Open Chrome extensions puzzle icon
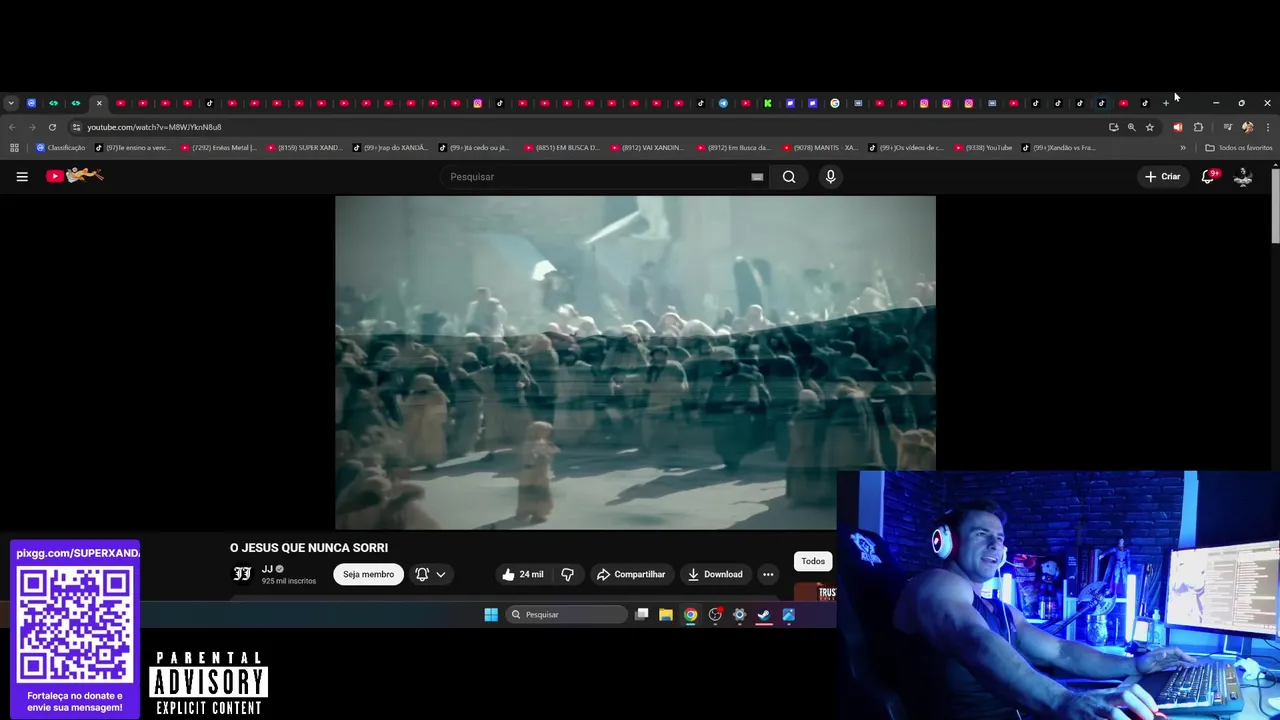 click(x=1198, y=127)
